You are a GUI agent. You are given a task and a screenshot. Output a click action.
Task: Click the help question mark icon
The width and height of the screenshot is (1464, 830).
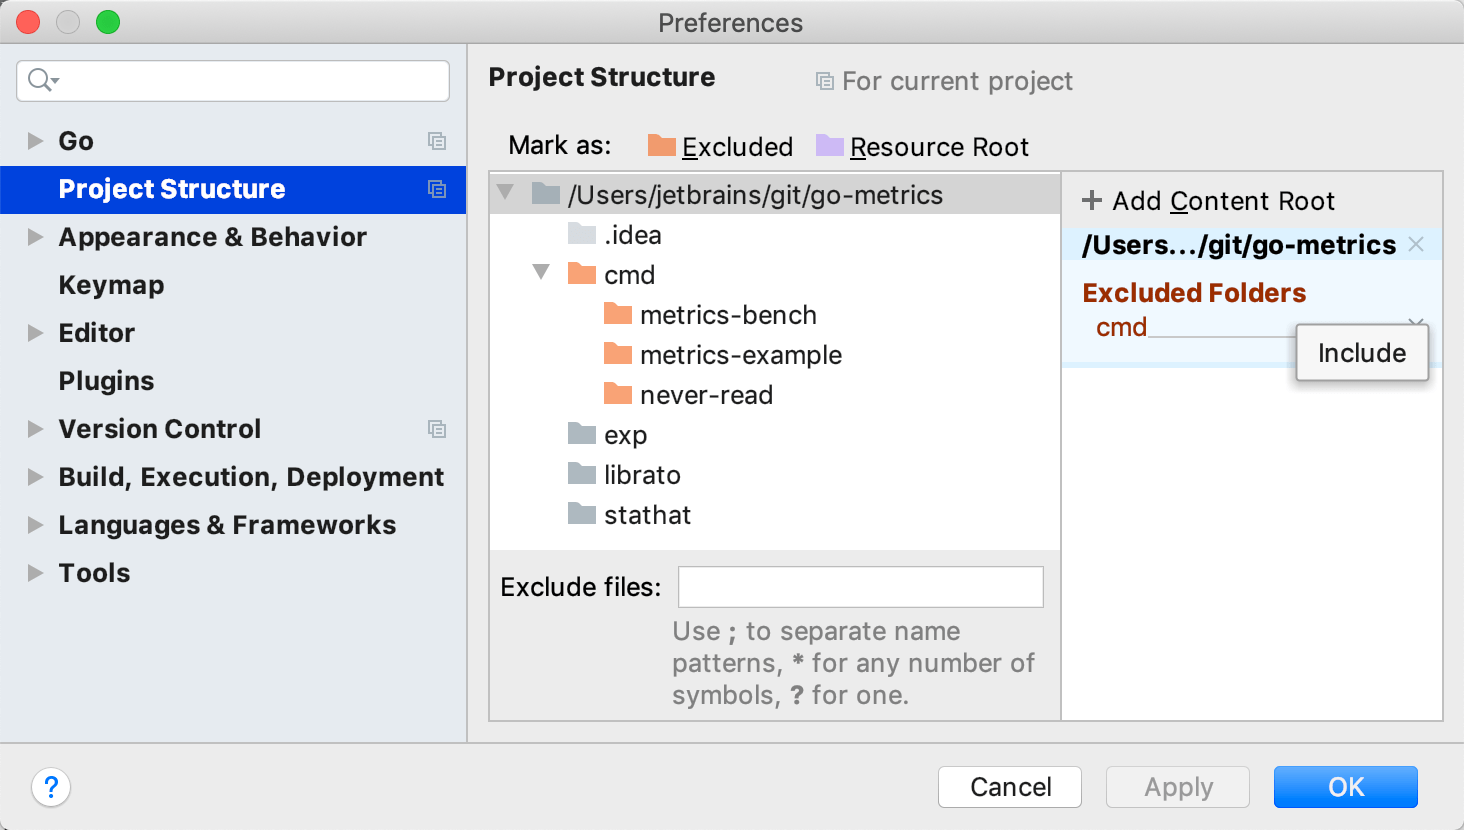pos(51,787)
